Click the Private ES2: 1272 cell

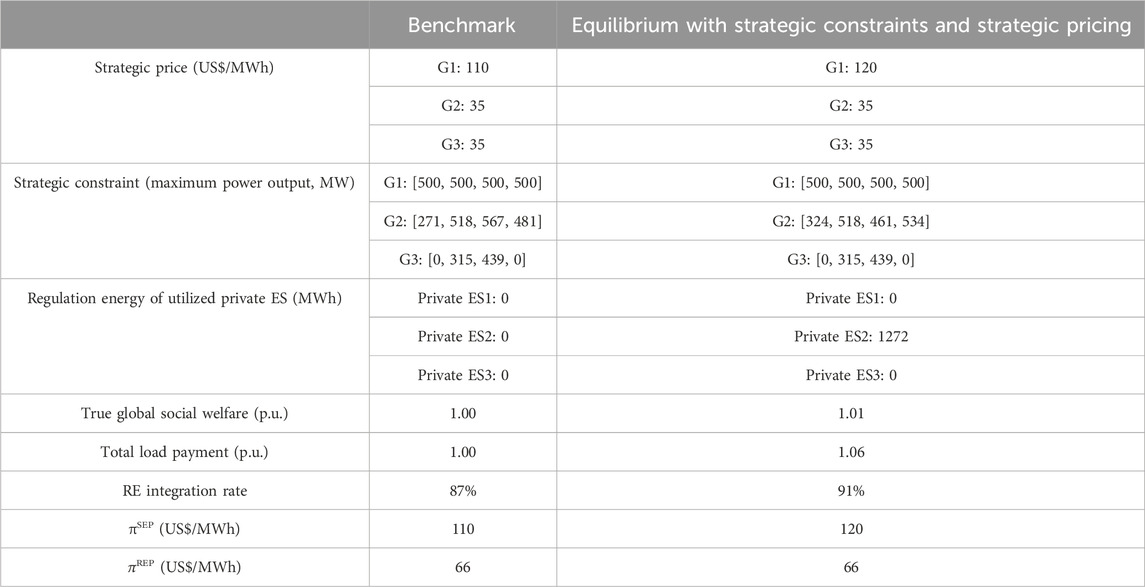click(851, 336)
